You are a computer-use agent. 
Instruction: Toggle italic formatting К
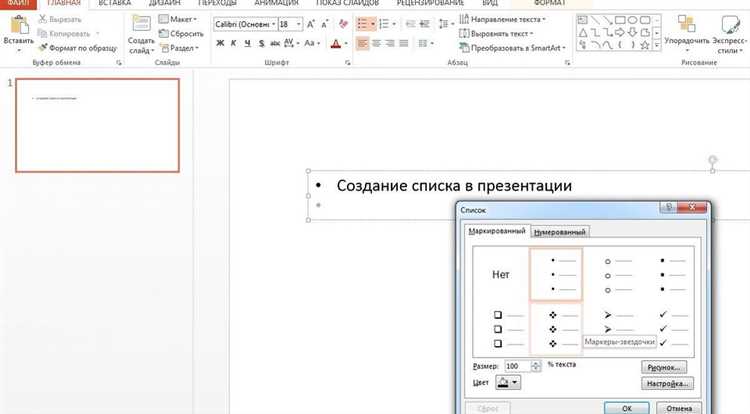pyautogui.click(x=233, y=43)
